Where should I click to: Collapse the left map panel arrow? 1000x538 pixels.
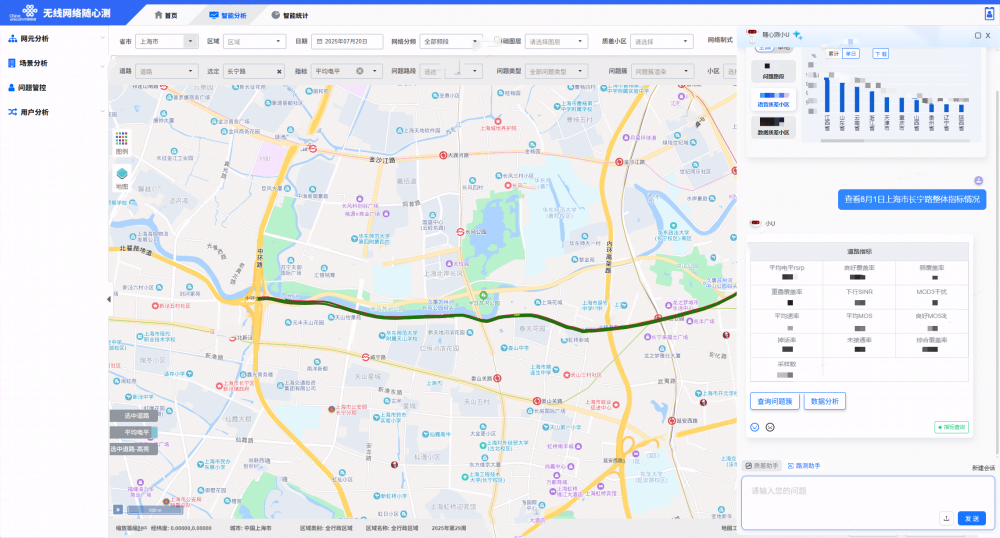tap(108, 299)
